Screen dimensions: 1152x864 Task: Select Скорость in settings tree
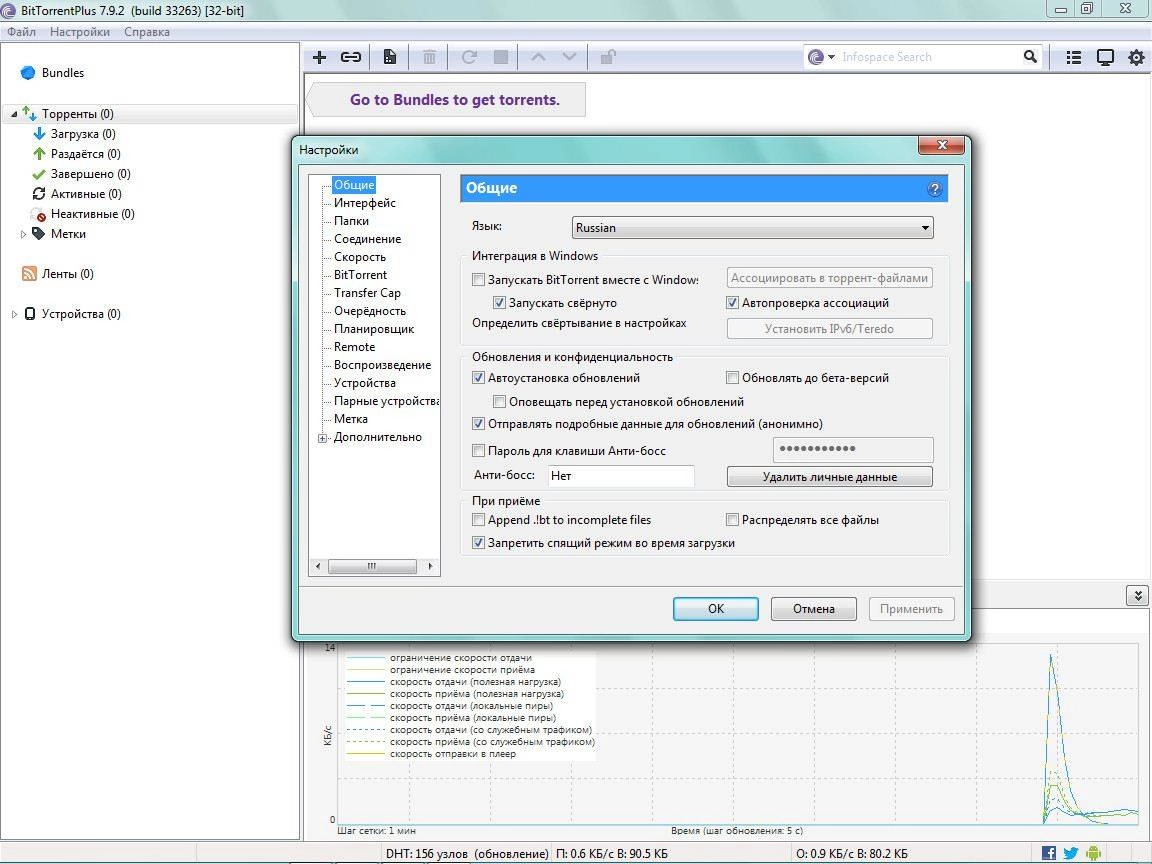[360, 256]
